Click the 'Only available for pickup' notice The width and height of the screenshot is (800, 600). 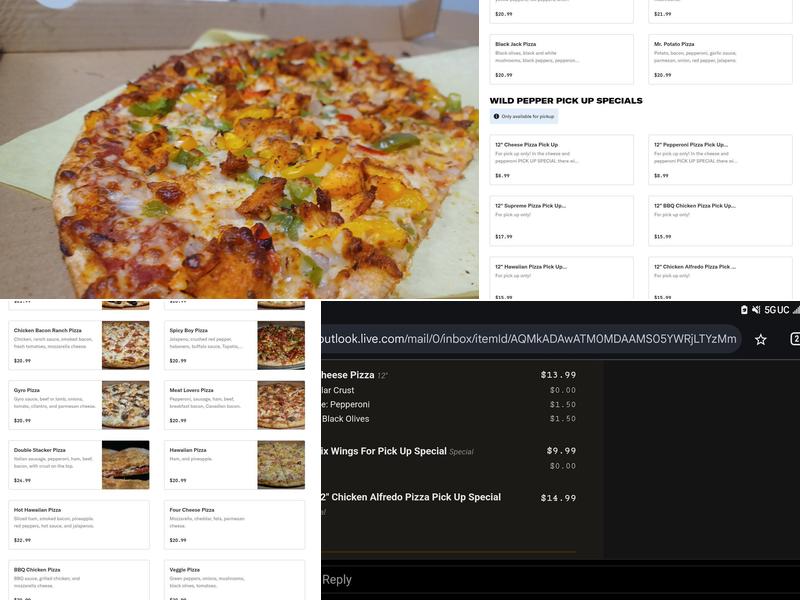524,116
